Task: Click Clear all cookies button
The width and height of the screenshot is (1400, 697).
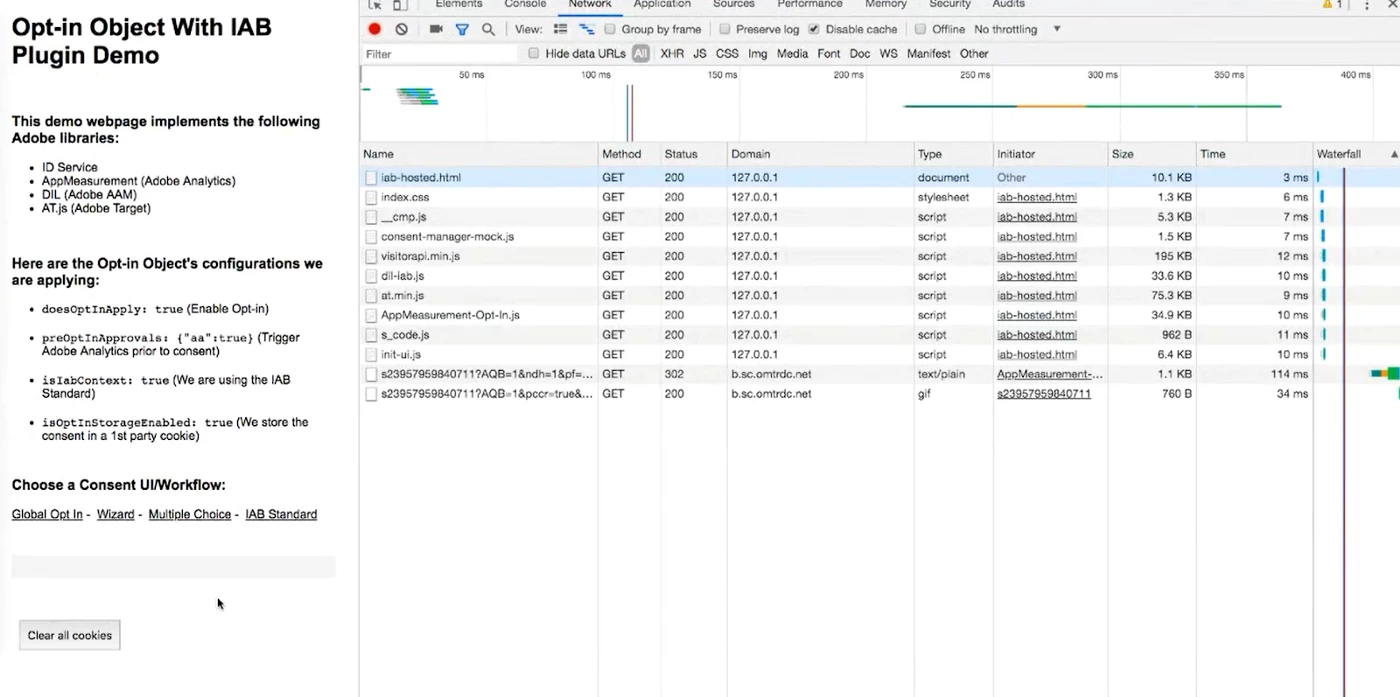Action: point(70,635)
